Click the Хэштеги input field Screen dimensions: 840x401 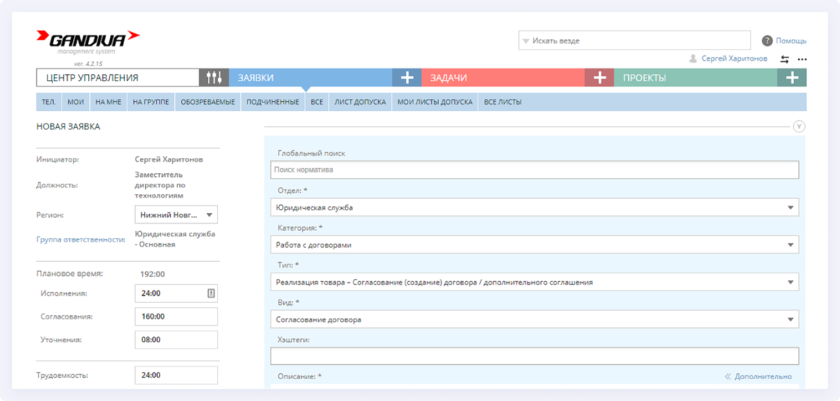click(534, 356)
